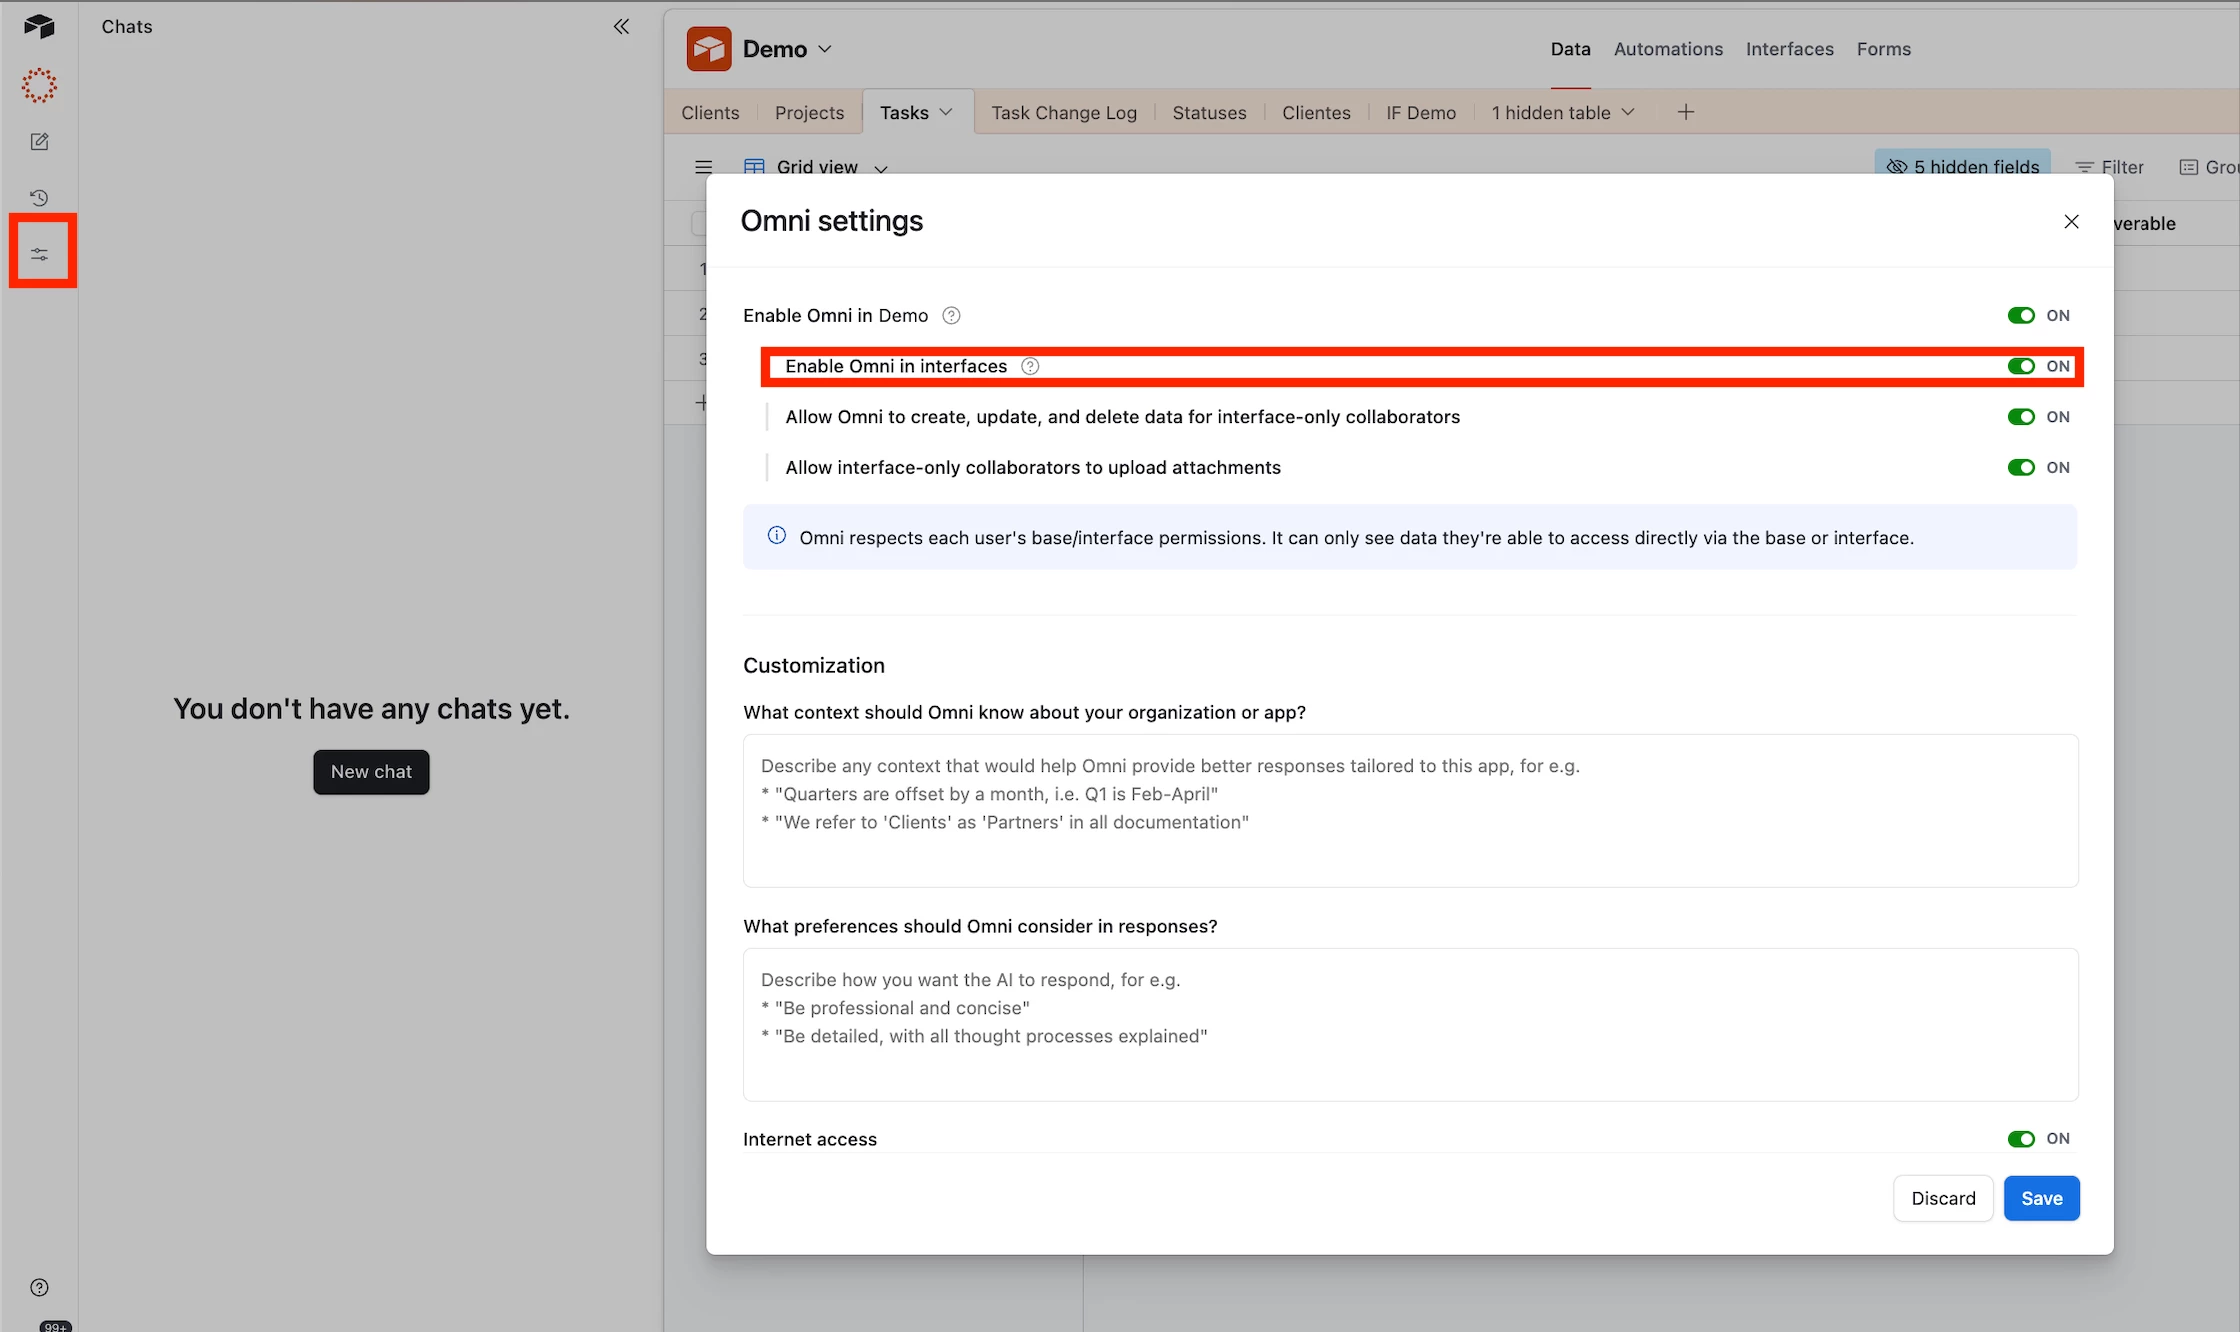
Task: Click the Omni red dotted circle icon
Action: pos(39,86)
